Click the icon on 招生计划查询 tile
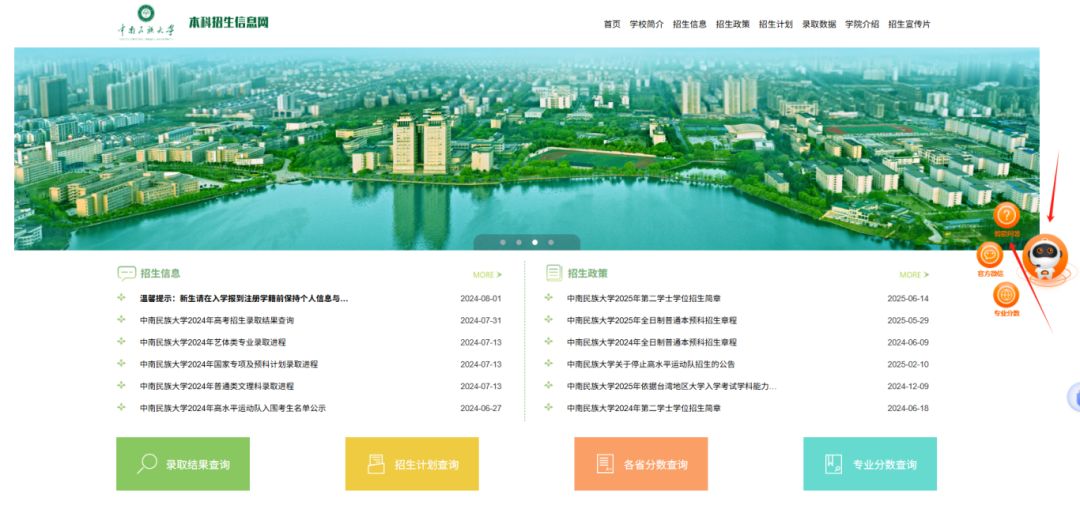Viewport: 1080px width, 506px height. click(x=376, y=464)
